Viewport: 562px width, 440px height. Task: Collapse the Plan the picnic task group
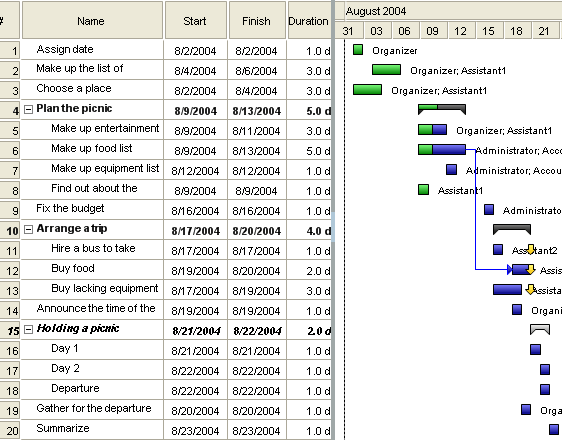[x=28, y=109]
